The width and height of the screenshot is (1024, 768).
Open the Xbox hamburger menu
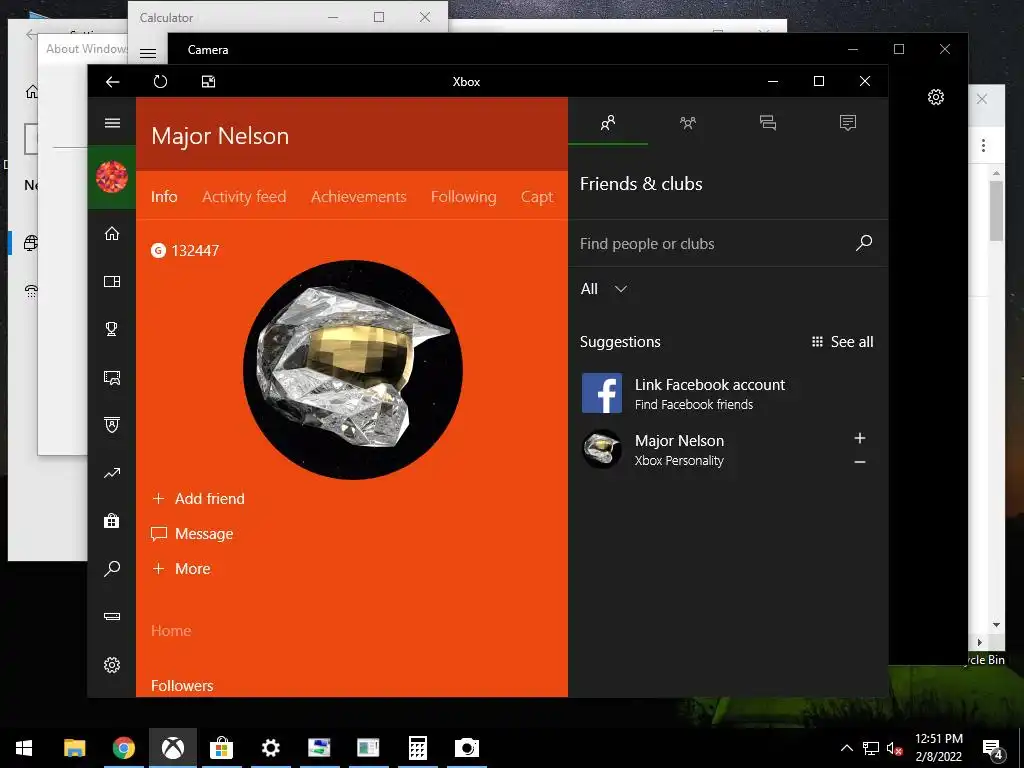pos(112,123)
